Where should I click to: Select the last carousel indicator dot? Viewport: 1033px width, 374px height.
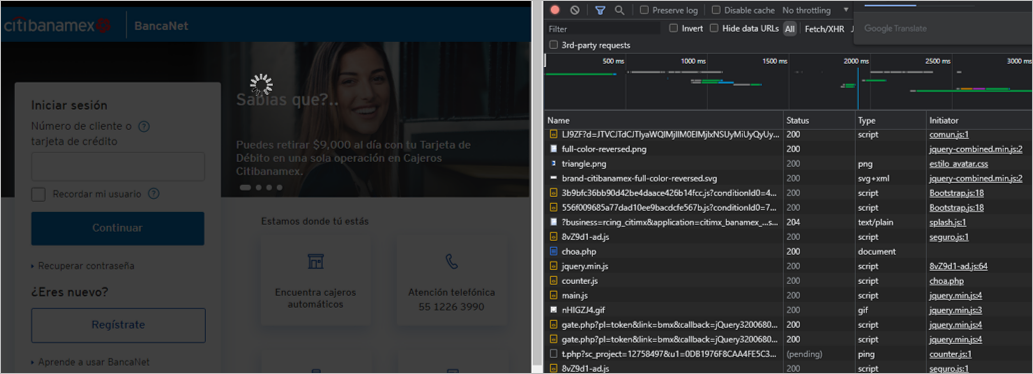pyautogui.click(x=279, y=188)
